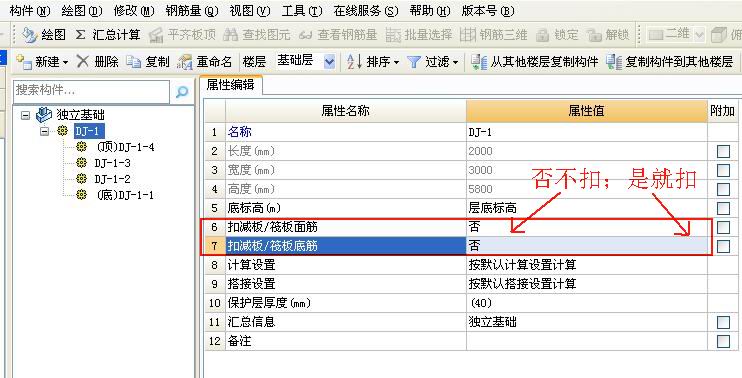Click the 保护层厚度 value (40)

pyautogui.click(x=587, y=303)
